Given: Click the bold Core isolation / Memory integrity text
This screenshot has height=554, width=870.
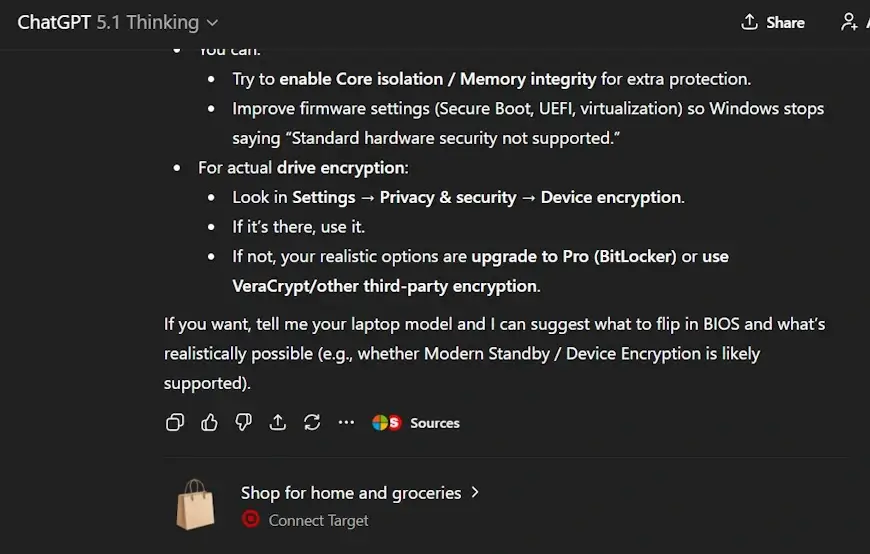Looking at the screenshot, I should [x=437, y=79].
